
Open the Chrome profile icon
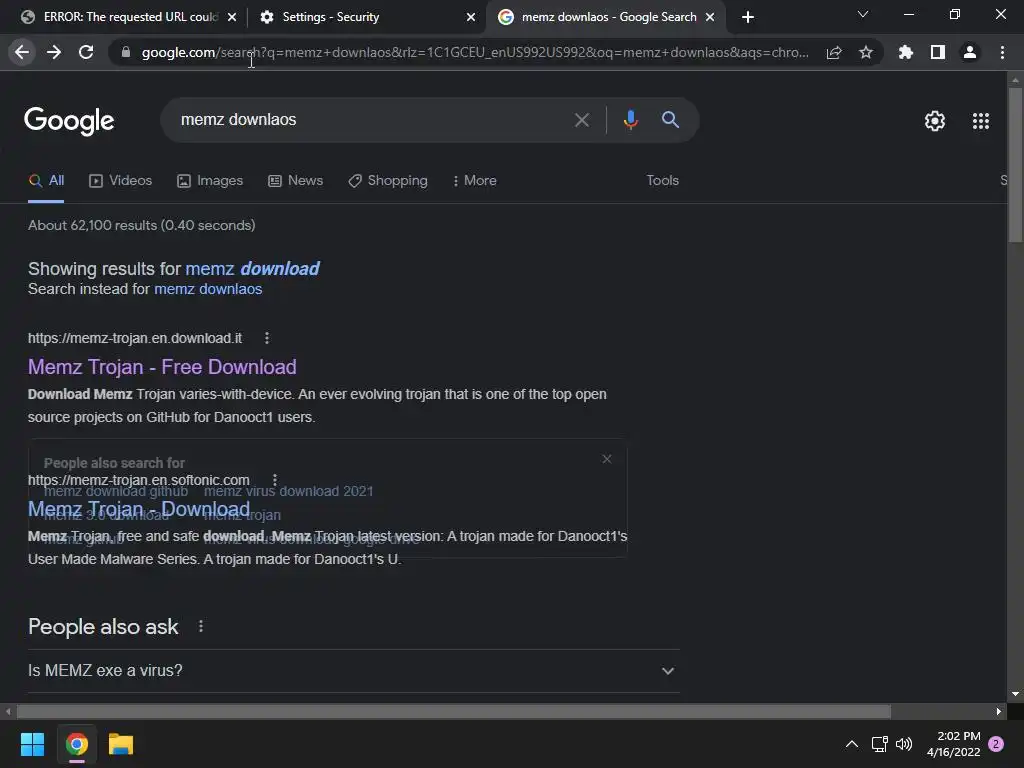click(970, 52)
